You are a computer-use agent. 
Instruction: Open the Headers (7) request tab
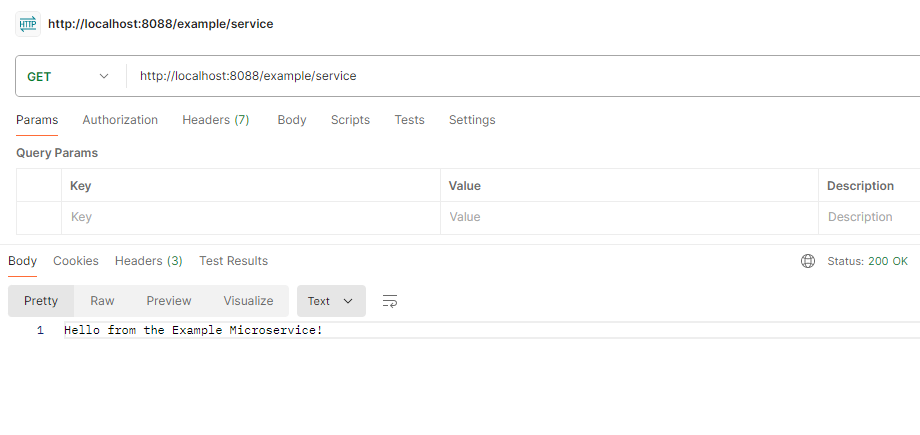point(215,120)
